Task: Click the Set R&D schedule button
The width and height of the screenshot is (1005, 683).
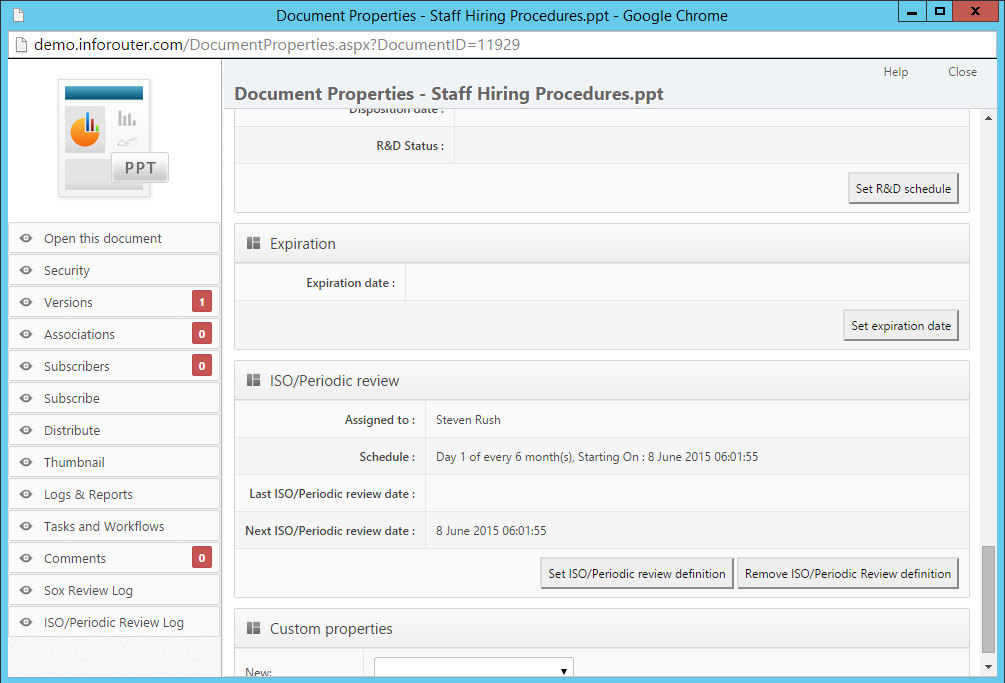Action: pos(903,188)
